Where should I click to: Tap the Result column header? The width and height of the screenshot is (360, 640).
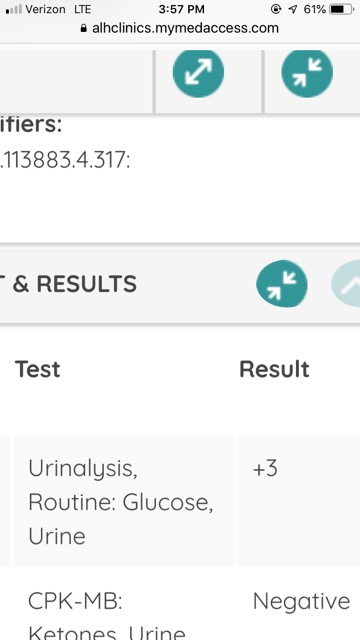point(274,369)
